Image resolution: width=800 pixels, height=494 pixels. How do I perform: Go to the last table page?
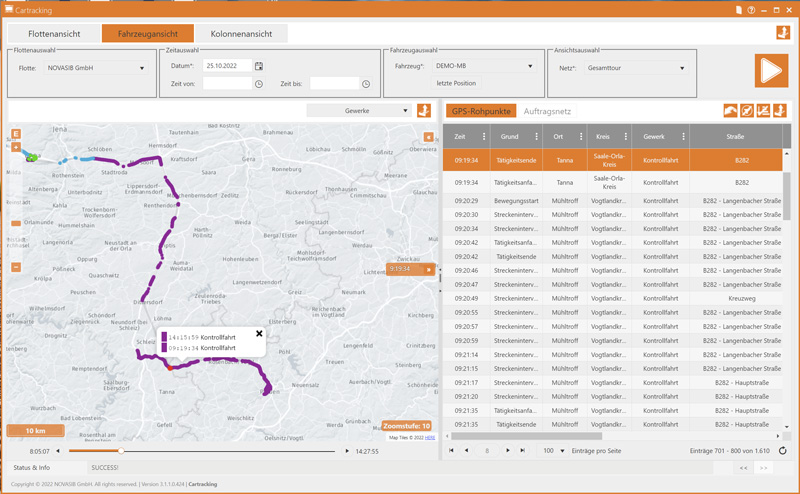(522, 451)
